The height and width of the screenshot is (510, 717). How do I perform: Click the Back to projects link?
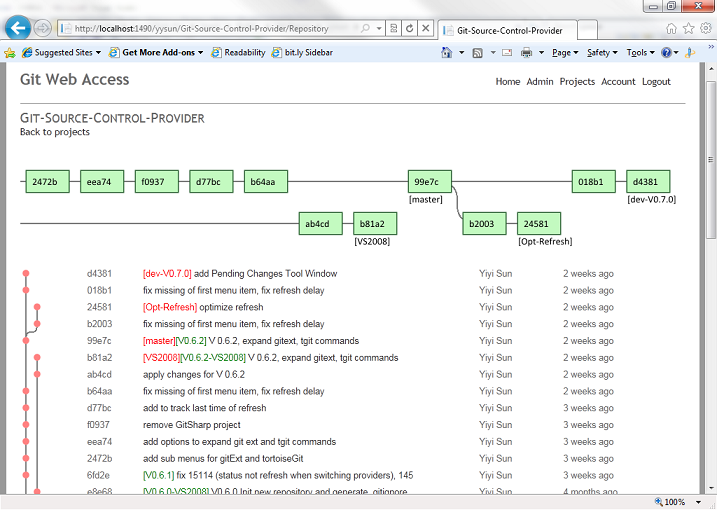coord(54,132)
